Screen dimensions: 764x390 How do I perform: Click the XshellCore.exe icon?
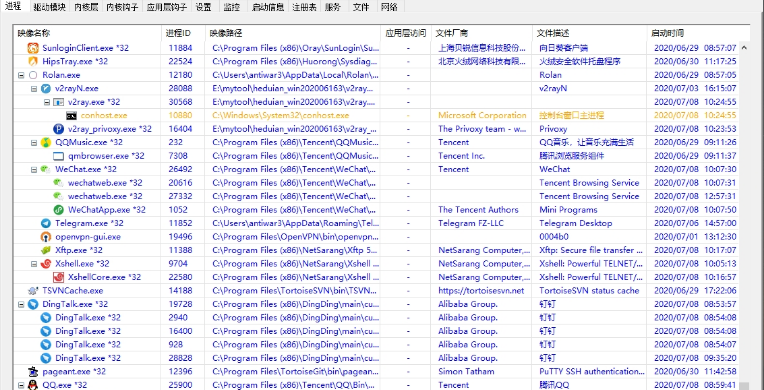tap(58, 277)
